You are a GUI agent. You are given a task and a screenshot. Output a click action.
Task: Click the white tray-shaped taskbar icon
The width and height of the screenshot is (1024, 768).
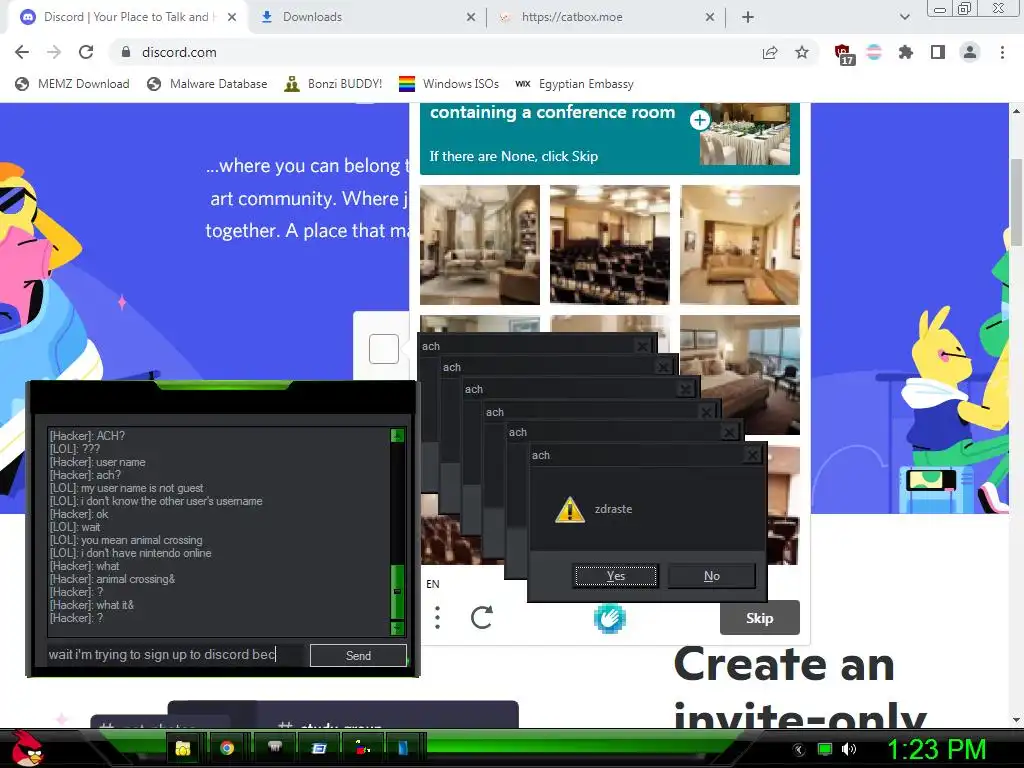[x=274, y=748]
